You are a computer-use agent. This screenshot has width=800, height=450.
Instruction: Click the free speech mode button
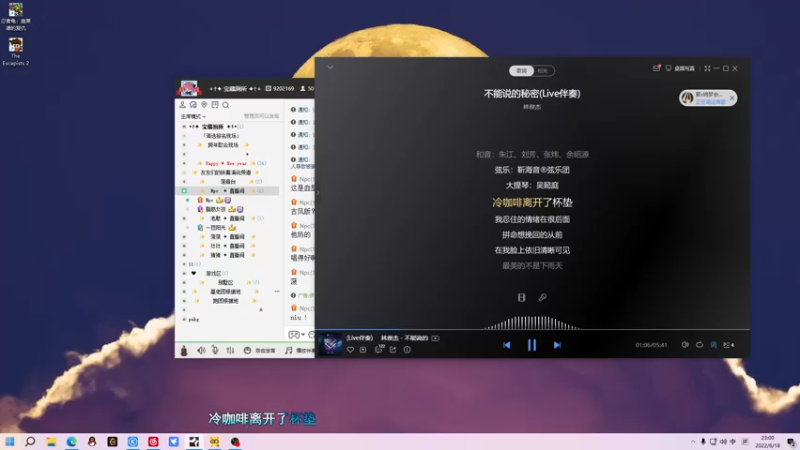259,351
